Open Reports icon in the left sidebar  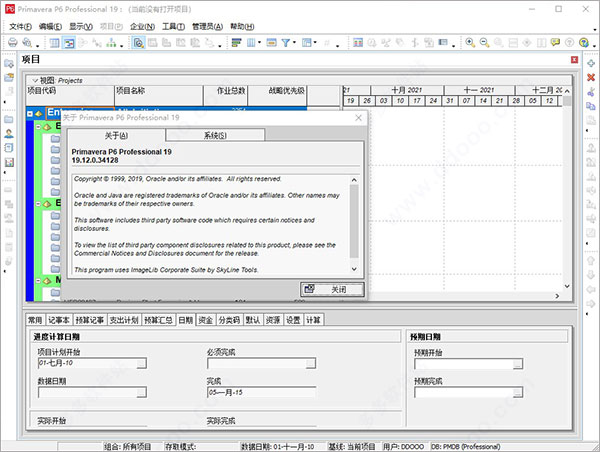[x=9, y=148]
